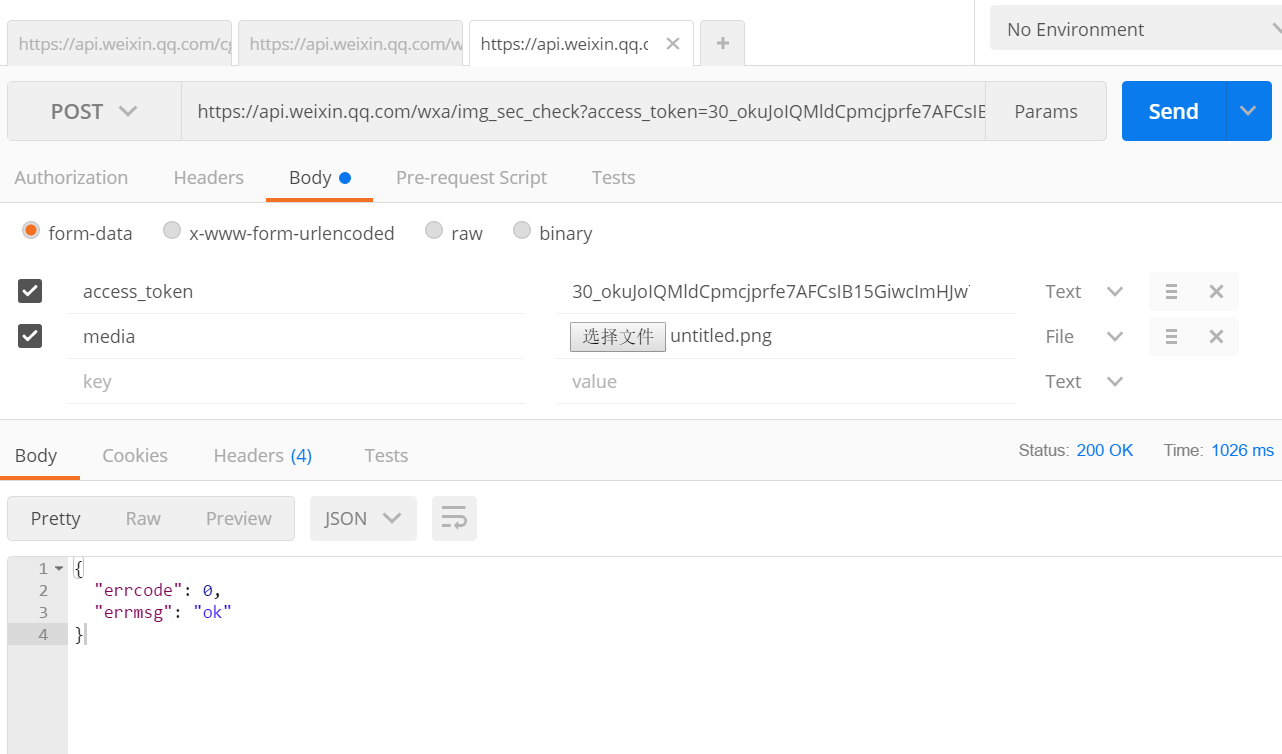The image size is (1282, 754).
Task: Select the Pretty response view
Action: [x=56, y=518]
